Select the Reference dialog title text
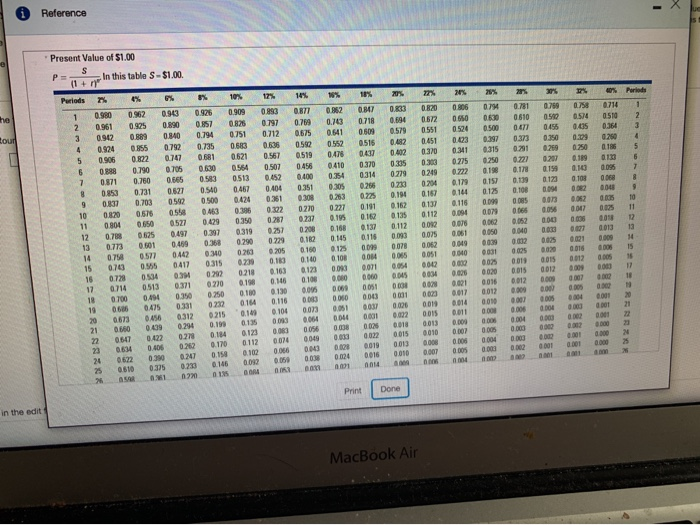This screenshot has height=525, width=700. (64, 13)
